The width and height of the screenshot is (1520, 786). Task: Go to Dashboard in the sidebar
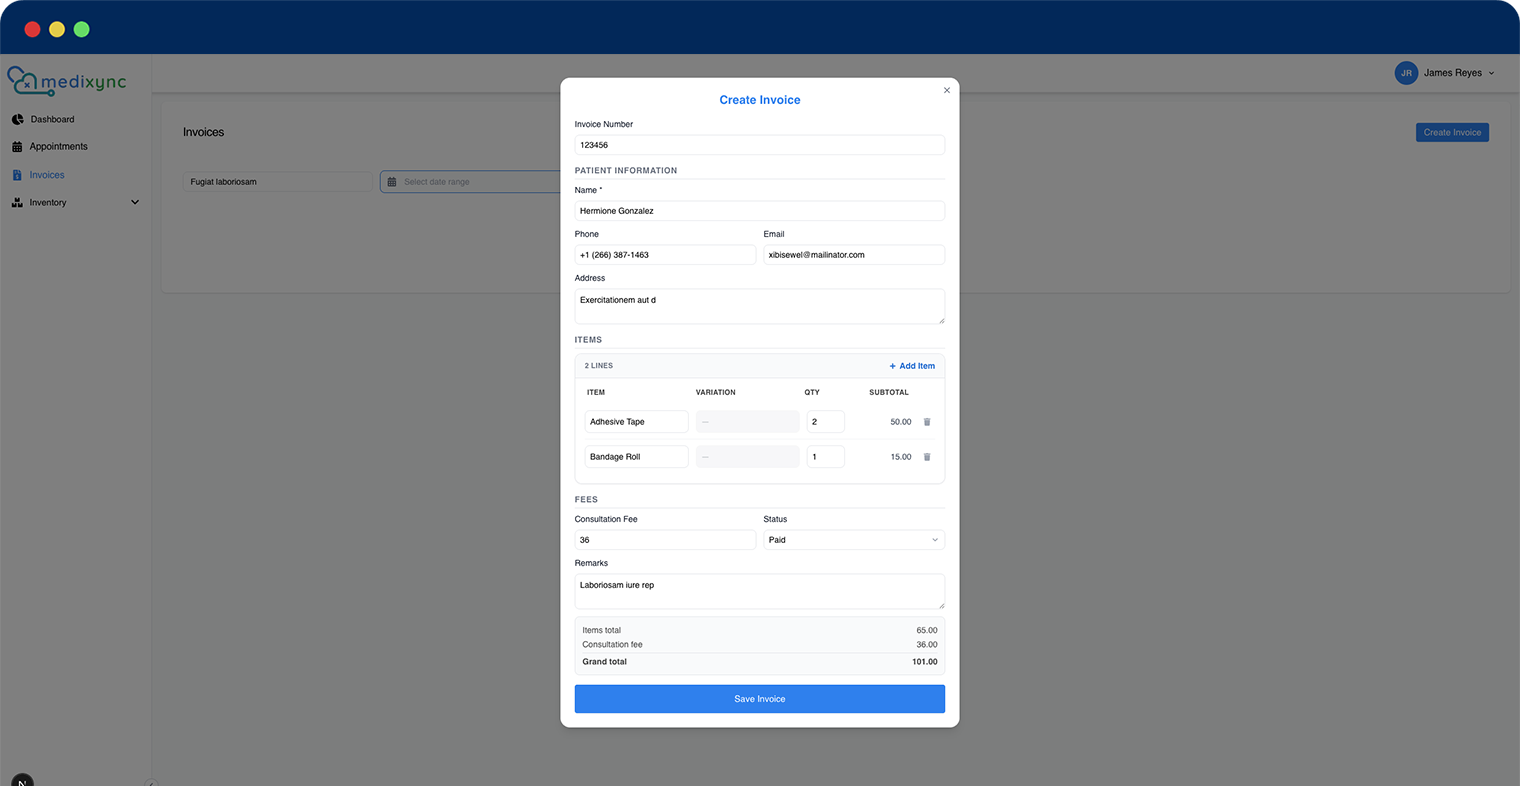click(52, 119)
